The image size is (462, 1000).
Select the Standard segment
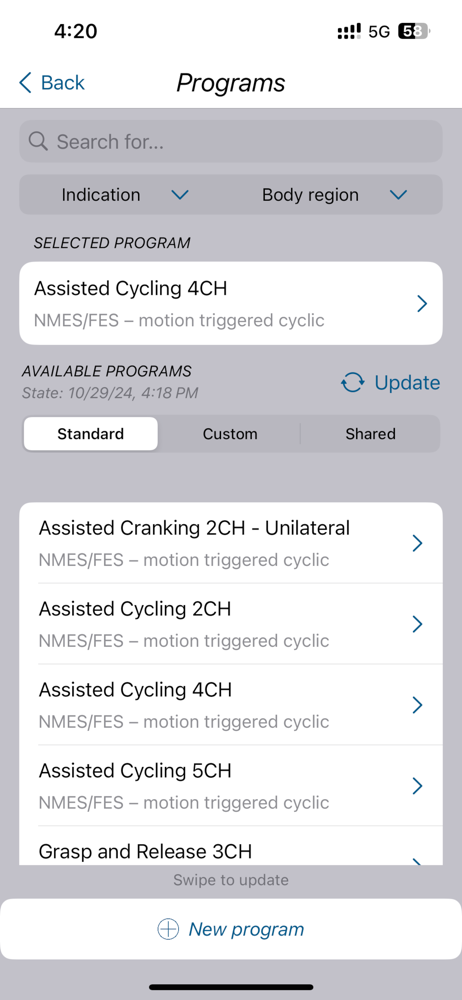pos(91,434)
